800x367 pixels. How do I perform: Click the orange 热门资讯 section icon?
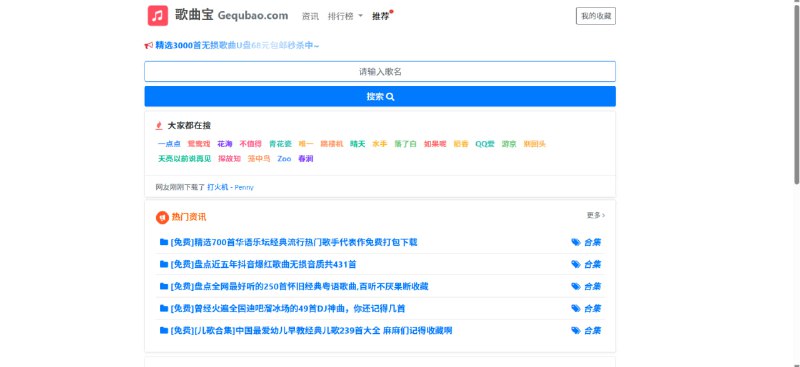[x=162, y=217]
